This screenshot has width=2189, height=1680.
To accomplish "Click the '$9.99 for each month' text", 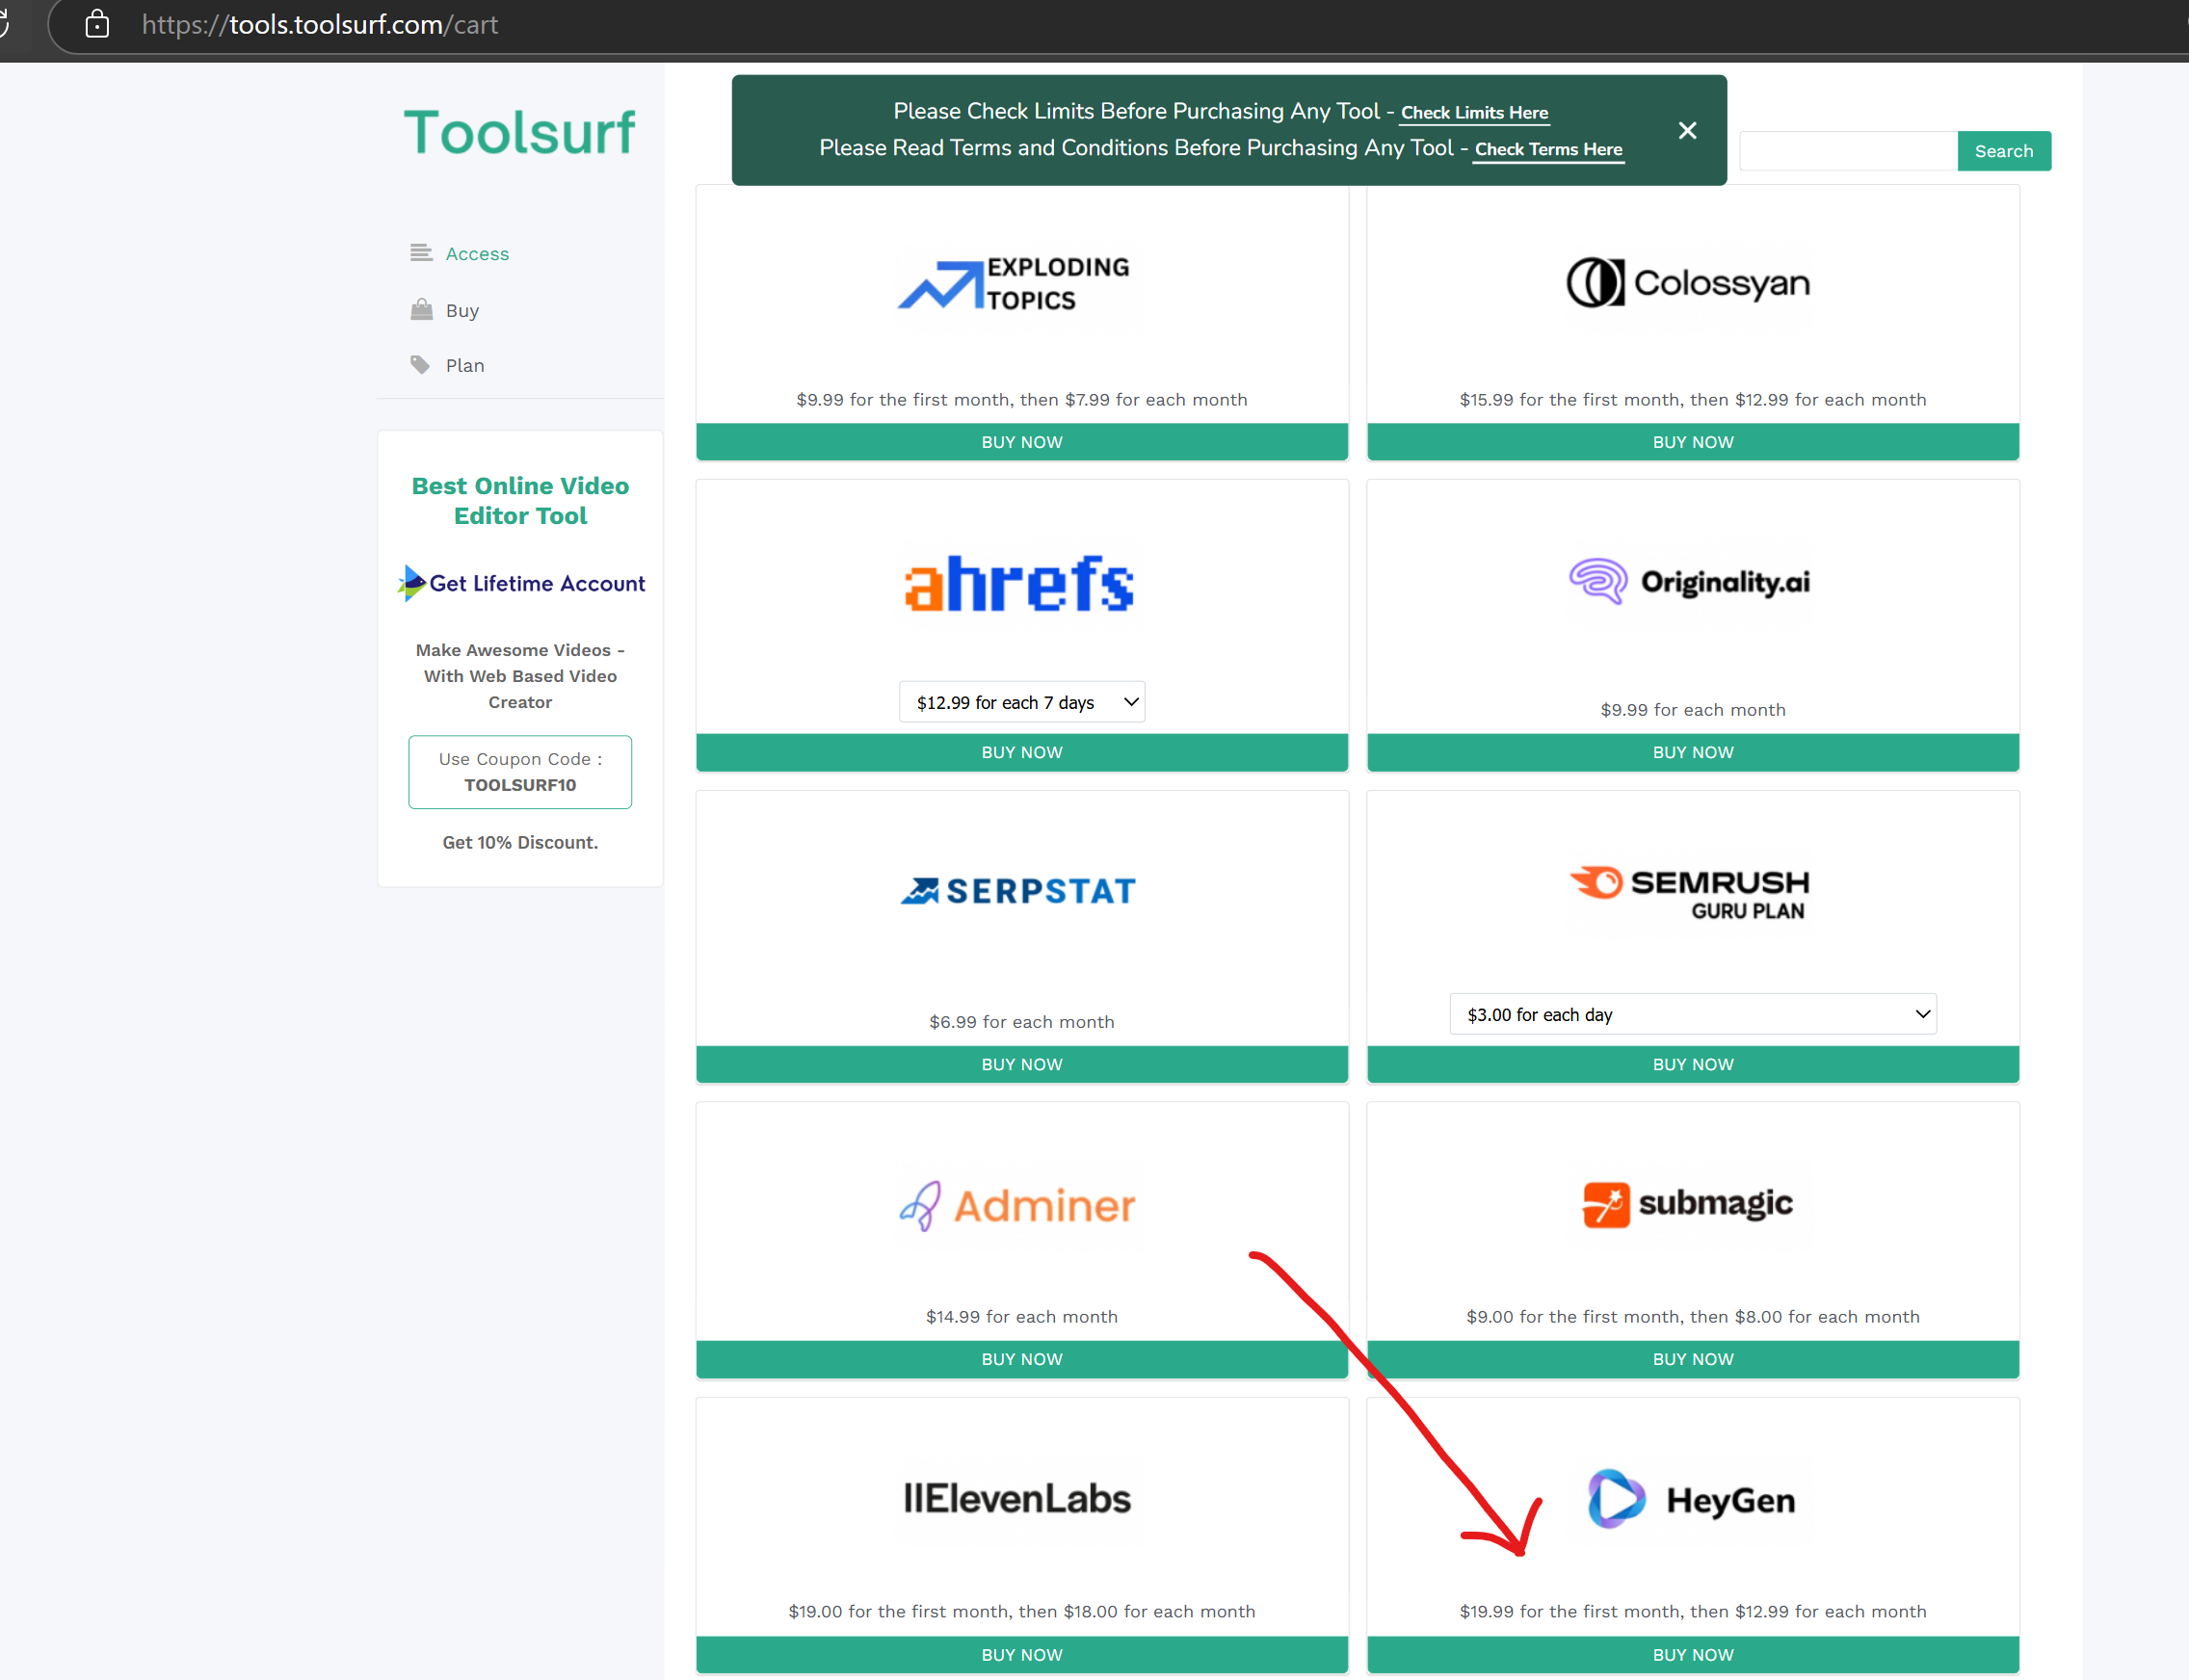I will 1693,709.
